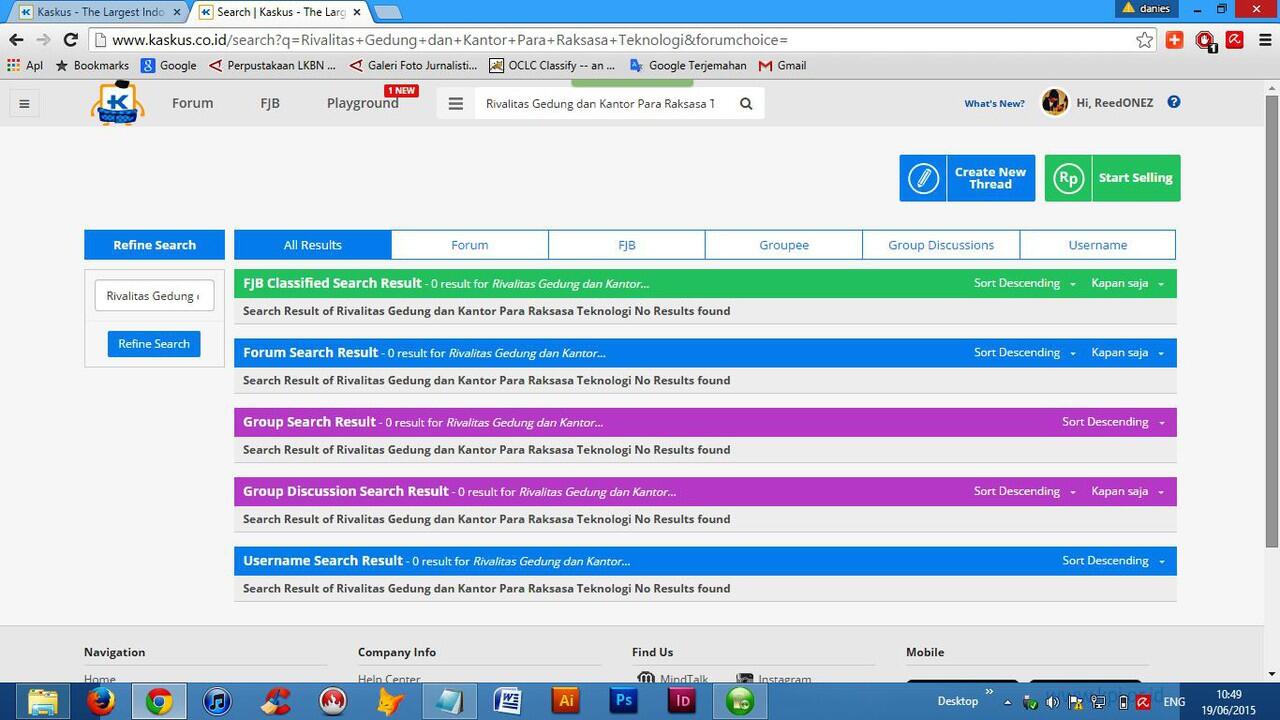Open the help question mark icon
This screenshot has height=720, width=1280.
click(x=1174, y=102)
